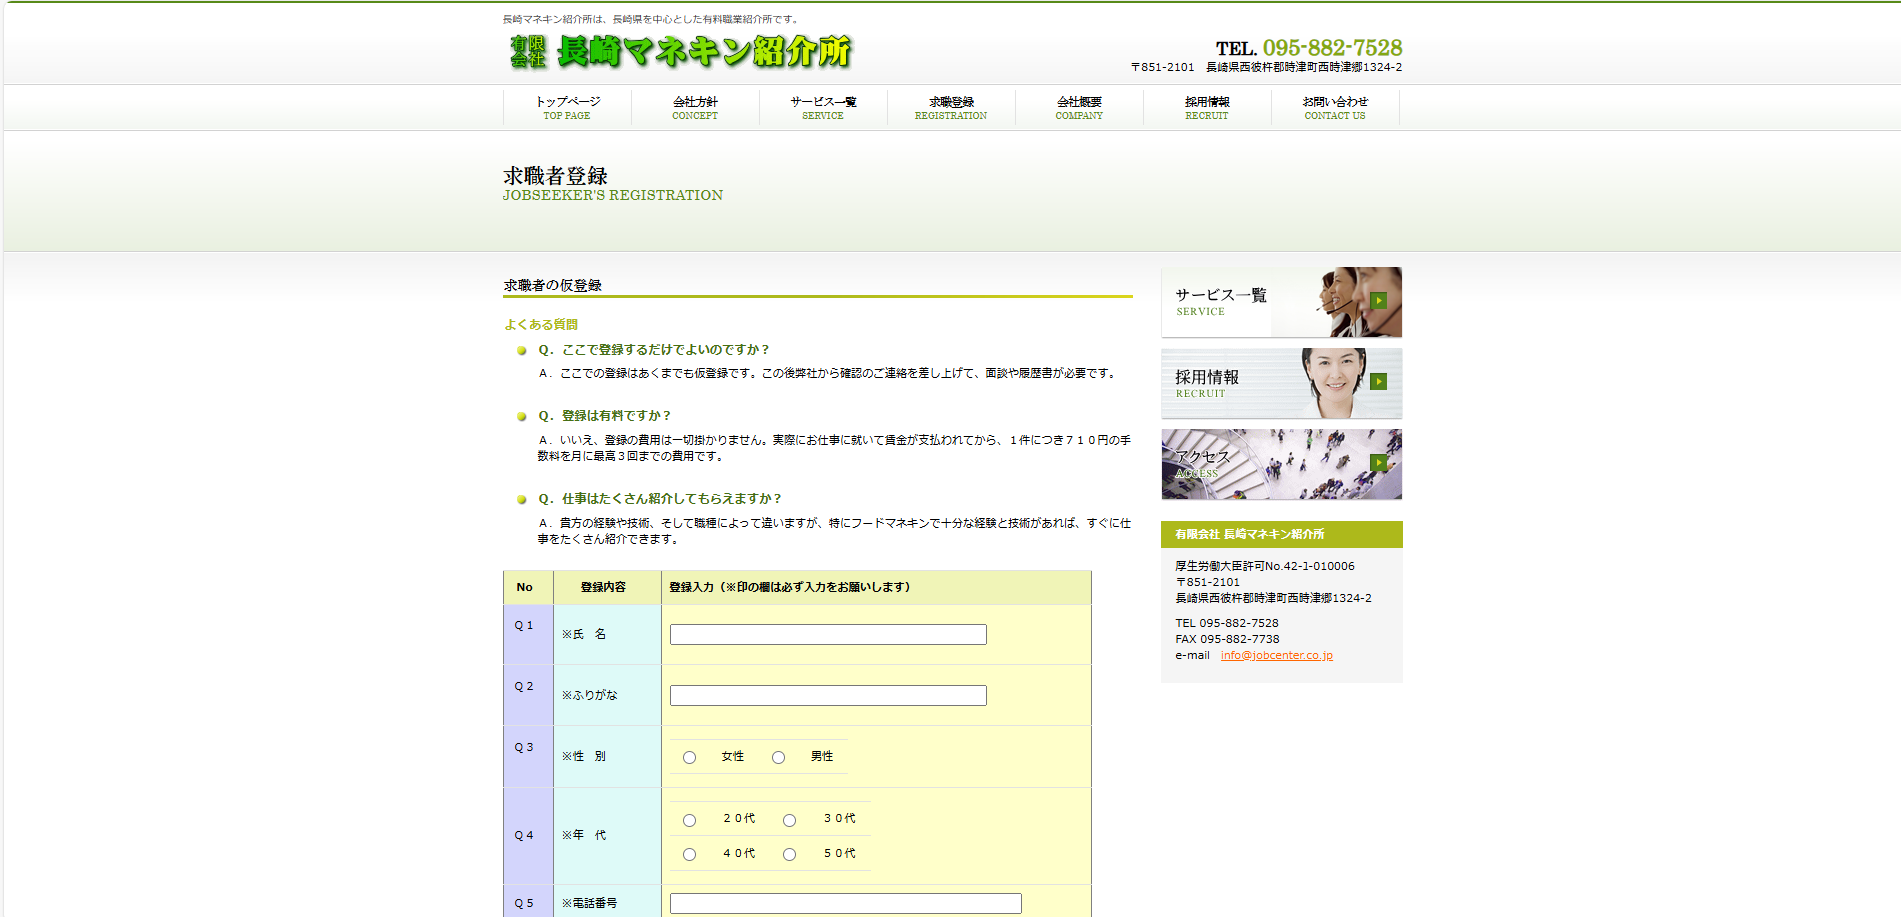Choose the 20代 age radio button
This screenshot has width=1901, height=917.
[x=689, y=820]
